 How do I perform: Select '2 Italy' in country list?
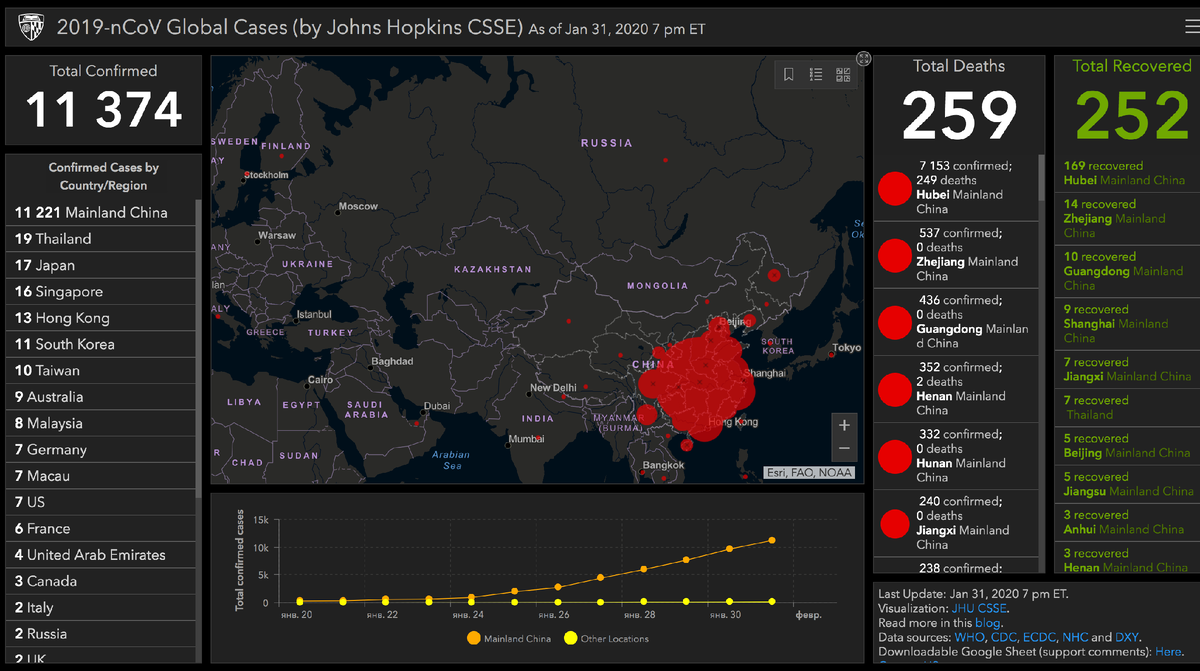click(100, 607)
